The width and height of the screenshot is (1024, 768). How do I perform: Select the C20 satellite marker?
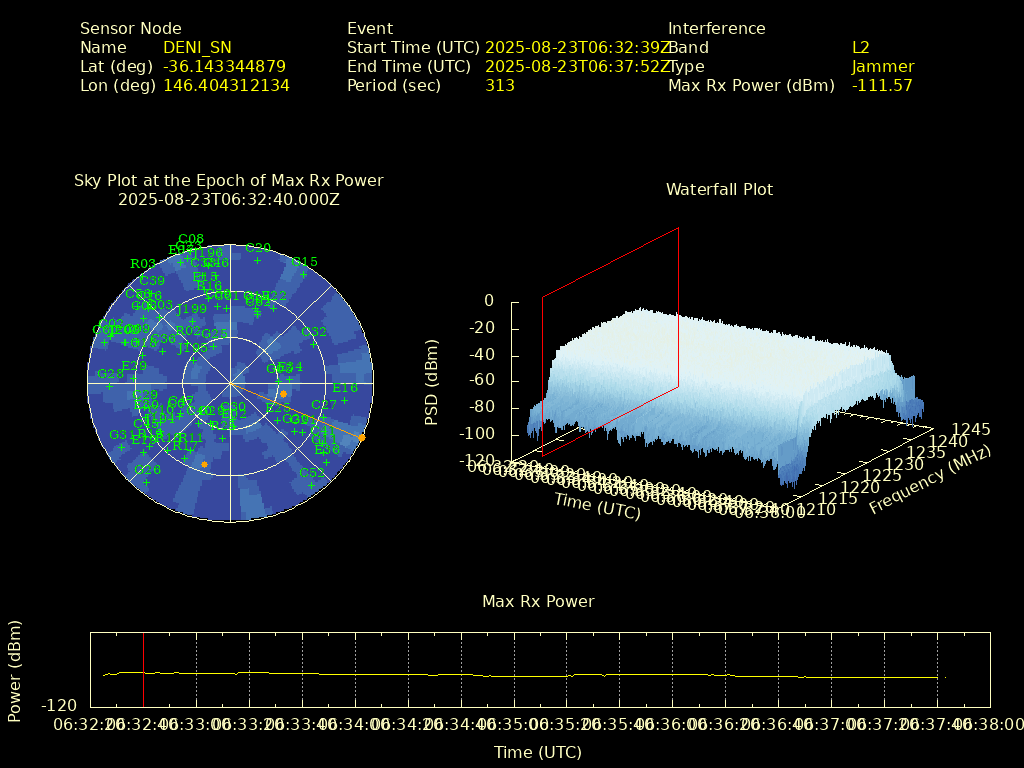[x=258, y=259]
